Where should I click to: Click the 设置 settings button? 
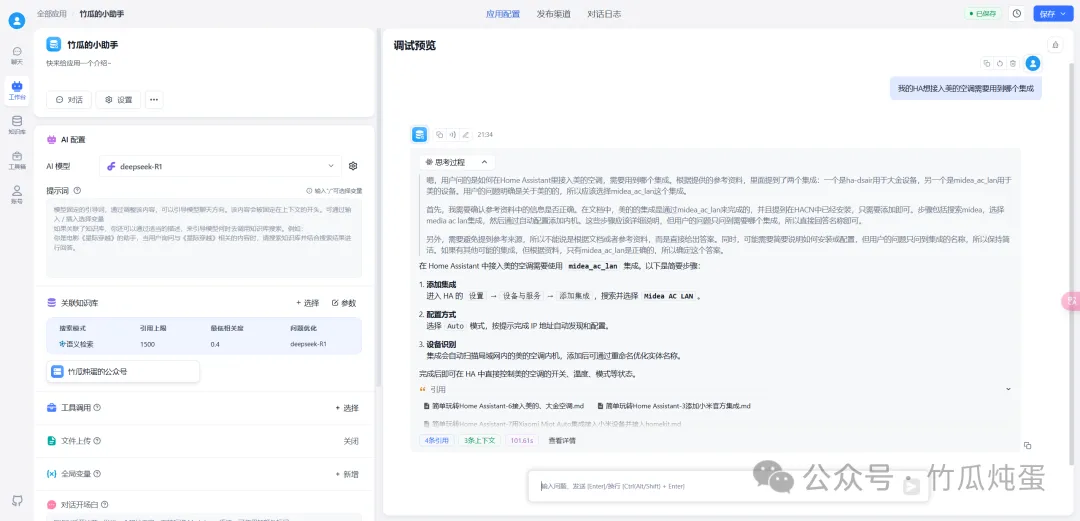(118, 100)
